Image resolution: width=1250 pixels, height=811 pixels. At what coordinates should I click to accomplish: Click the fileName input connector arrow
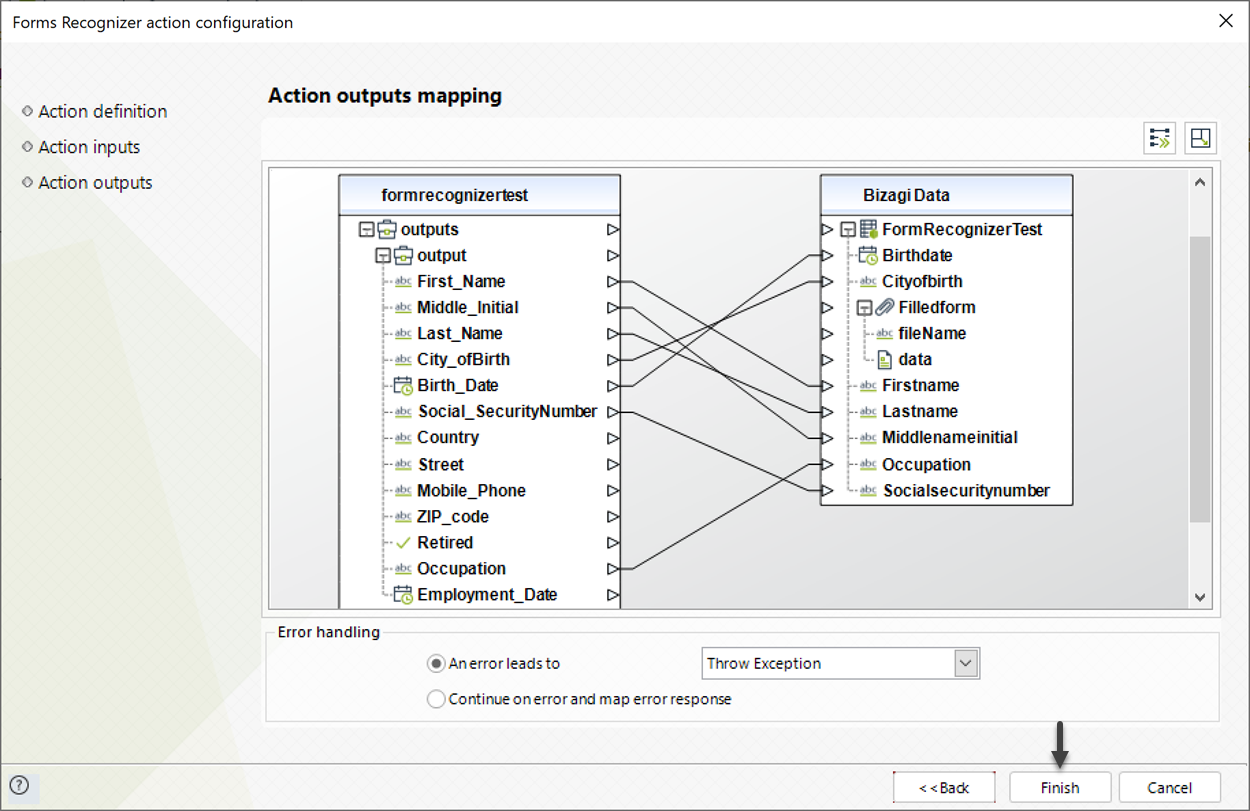(x=827, y=333)
